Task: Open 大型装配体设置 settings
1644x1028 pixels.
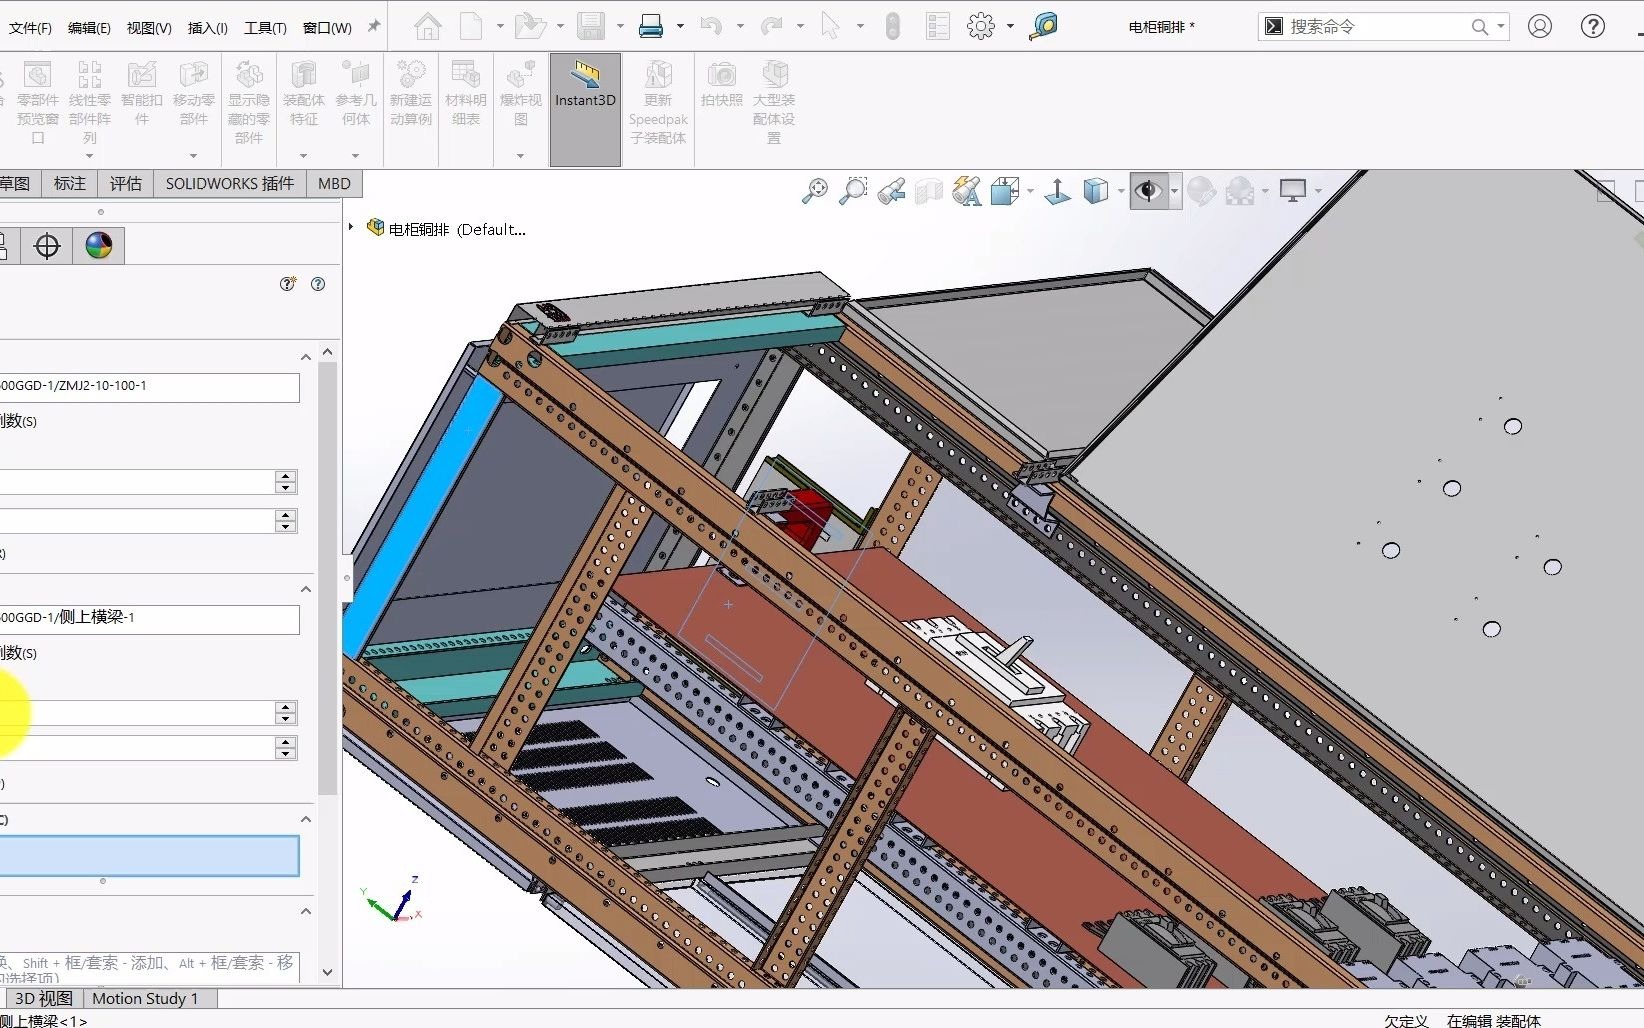Action: (x=772, y=98)
